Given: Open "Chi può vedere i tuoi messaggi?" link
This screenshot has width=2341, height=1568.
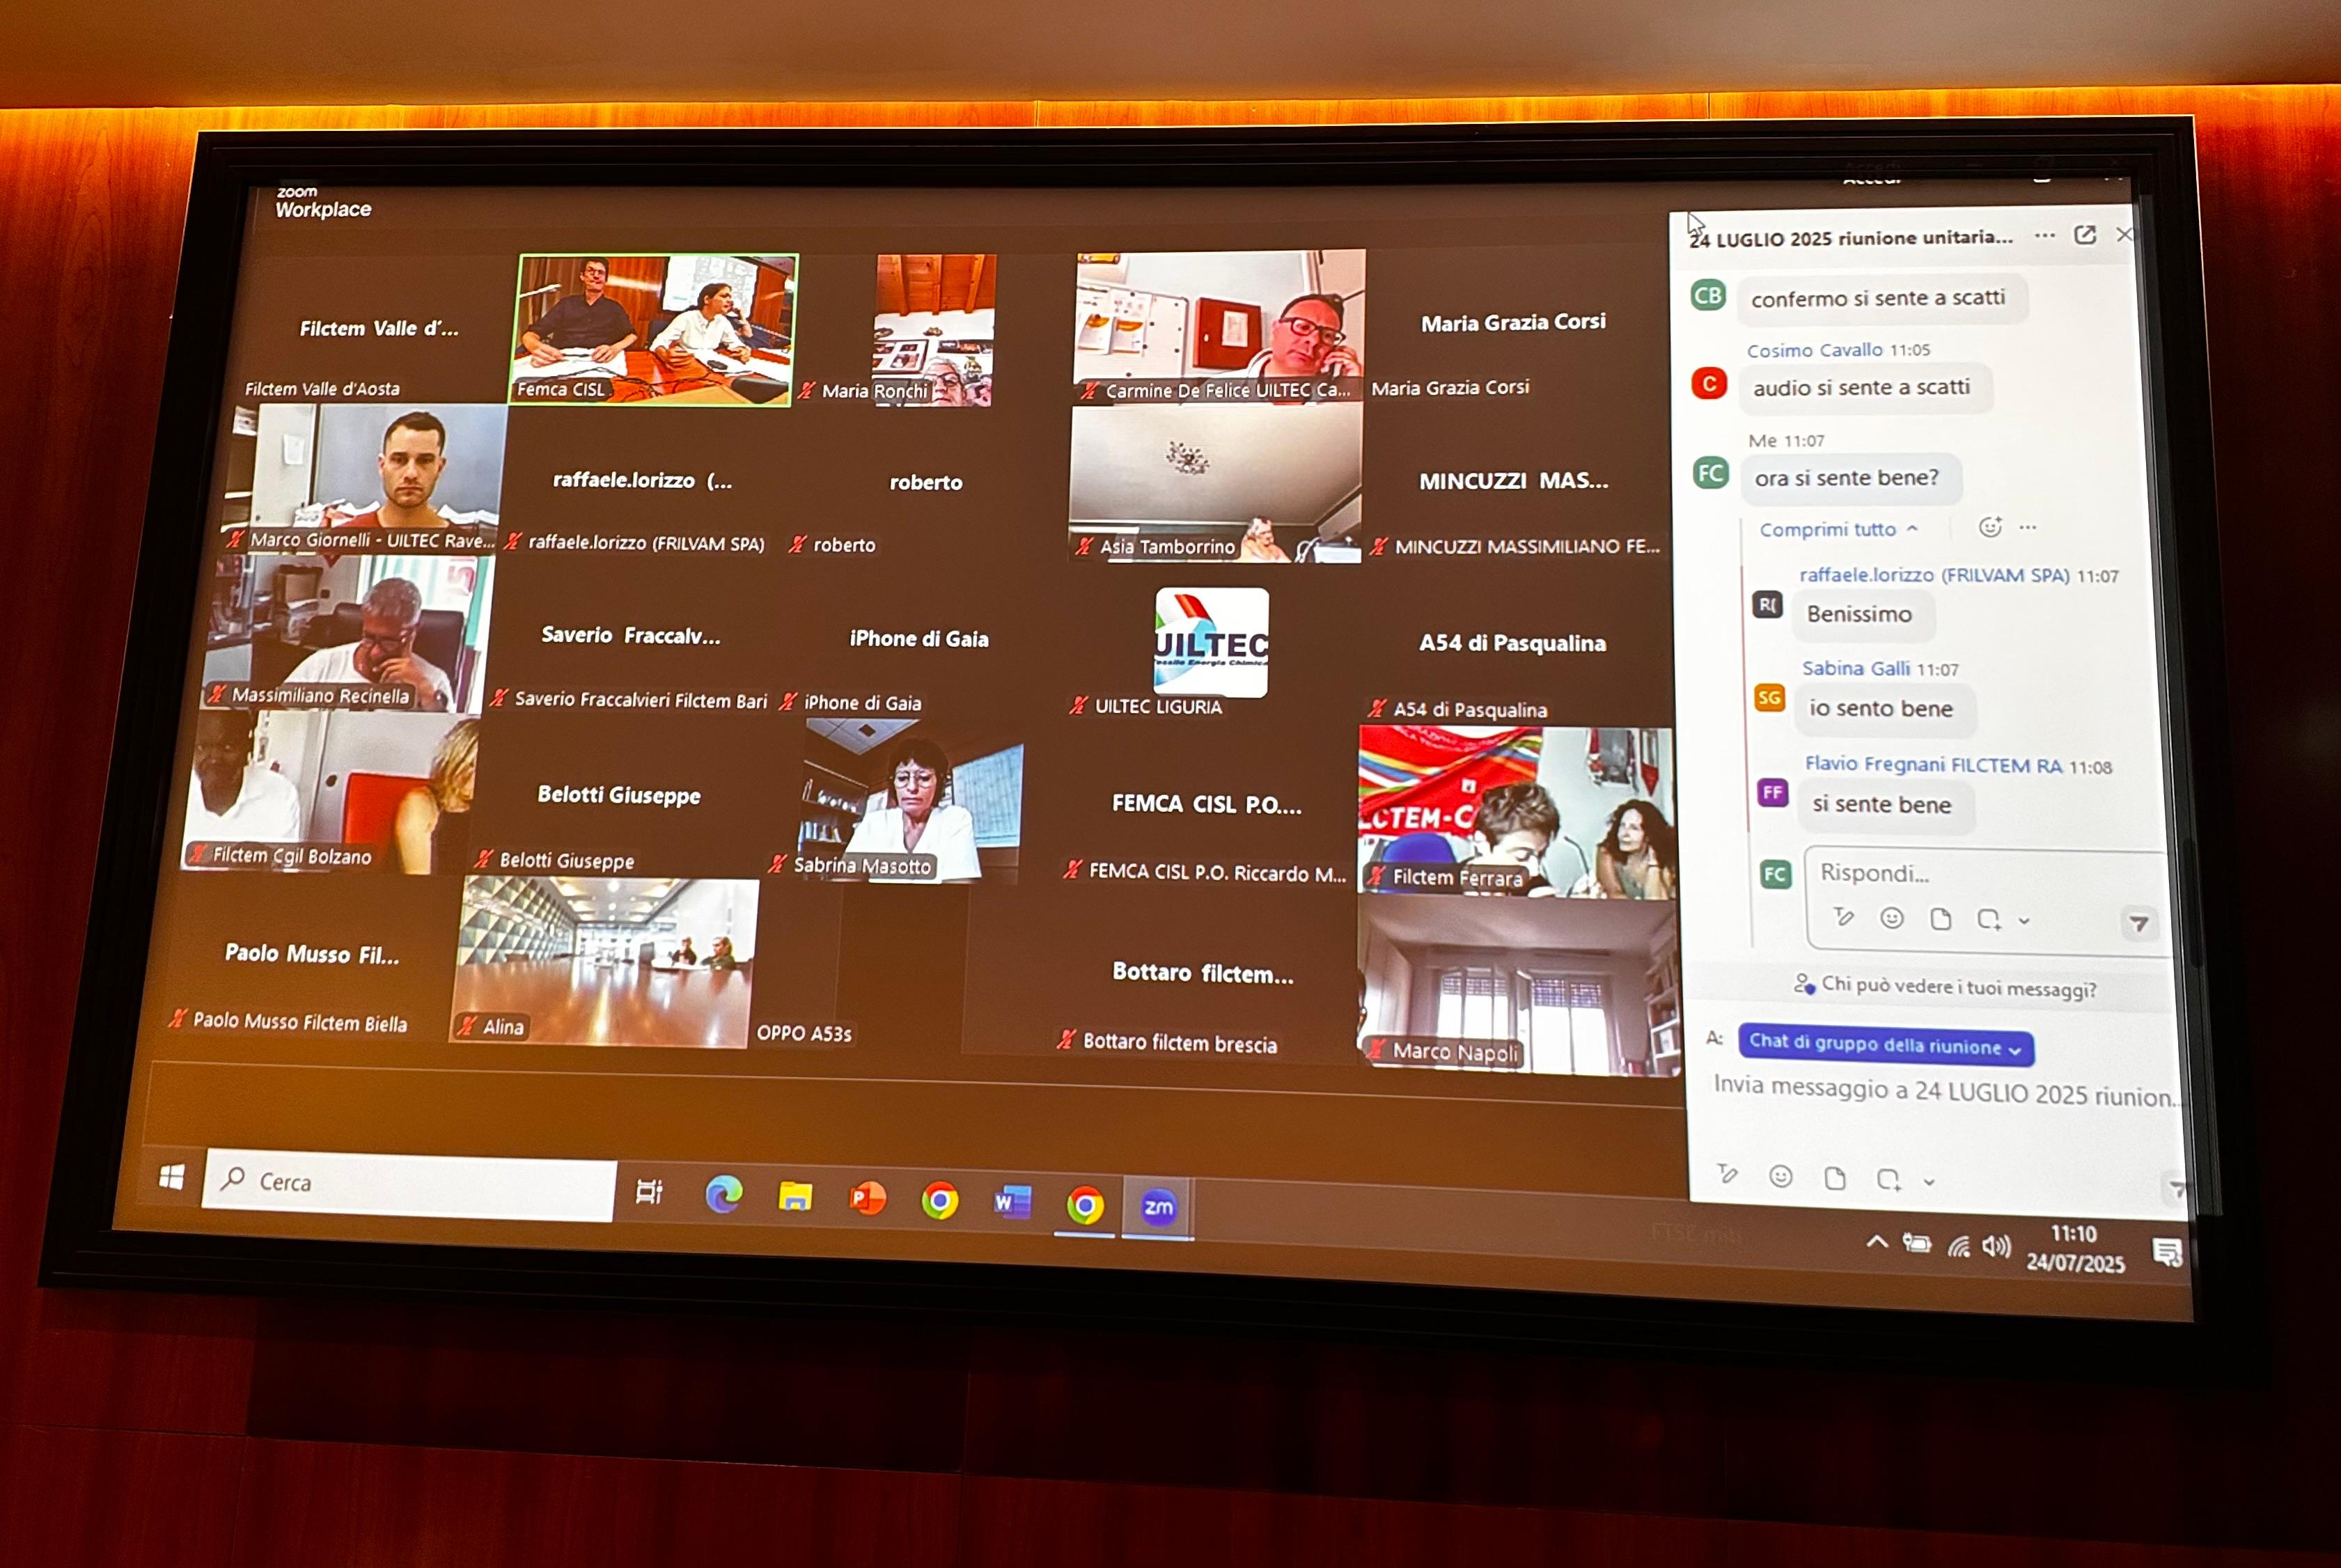Looking at the screenshot, I should (x=1945, y=987).
